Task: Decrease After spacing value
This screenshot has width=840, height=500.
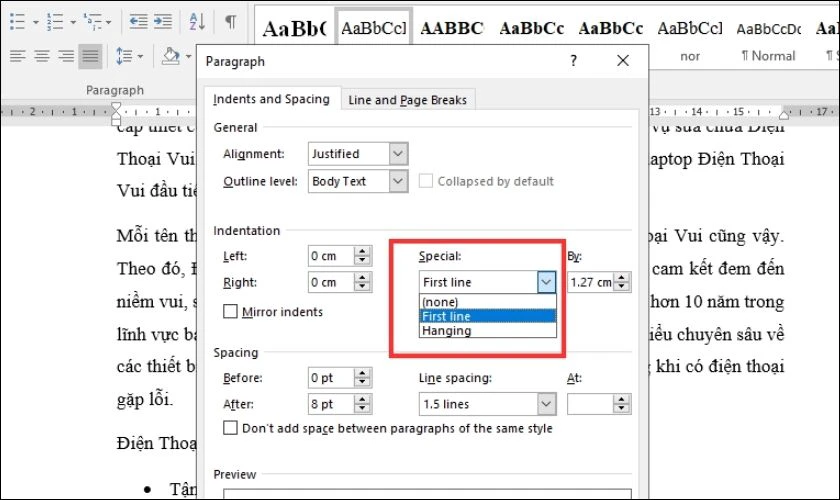Action: (x=363, y=409)
